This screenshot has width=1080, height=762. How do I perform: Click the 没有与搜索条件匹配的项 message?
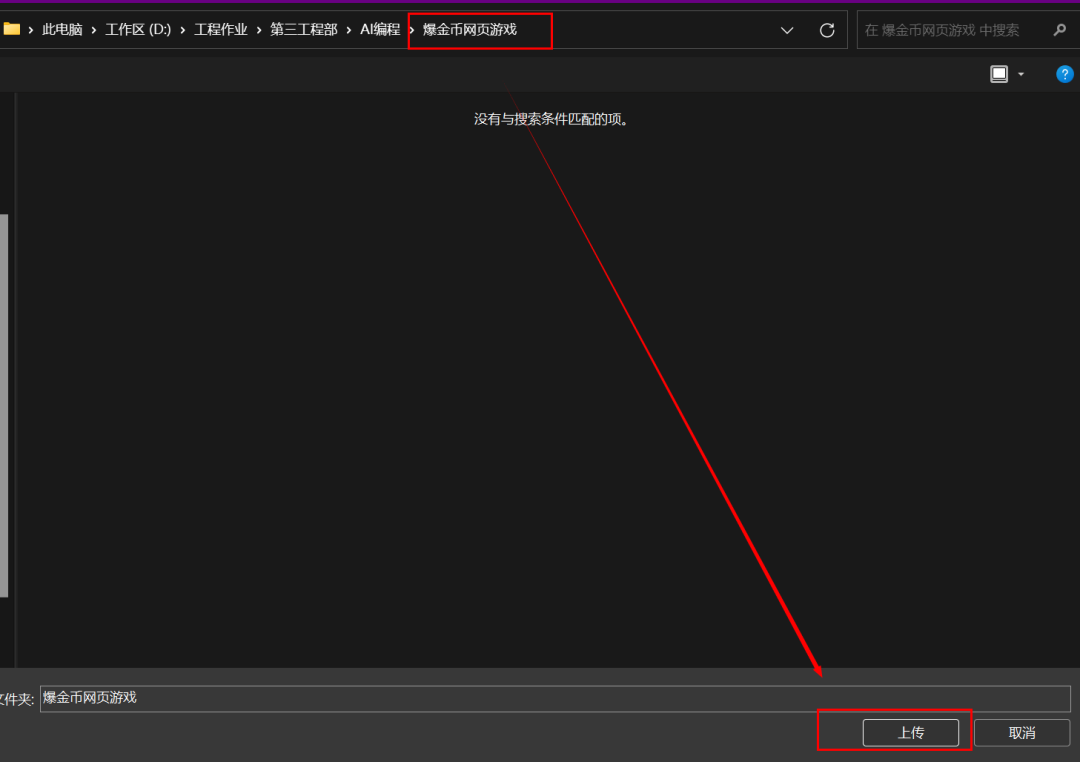pos(551,119)
